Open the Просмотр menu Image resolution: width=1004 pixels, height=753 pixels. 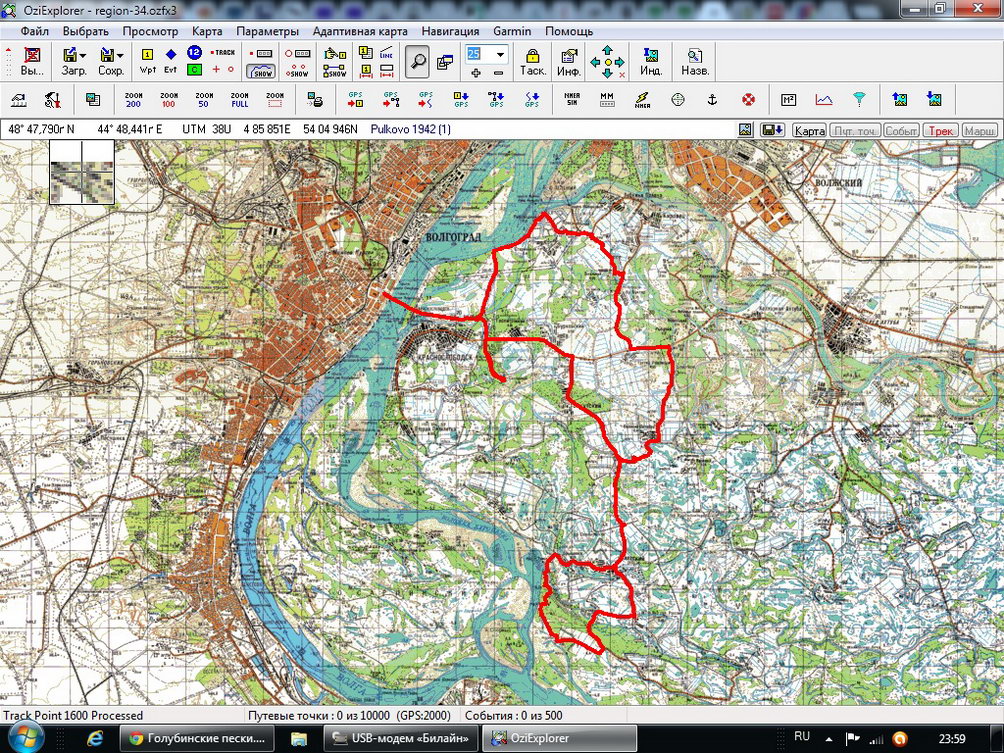coord(150,31)
